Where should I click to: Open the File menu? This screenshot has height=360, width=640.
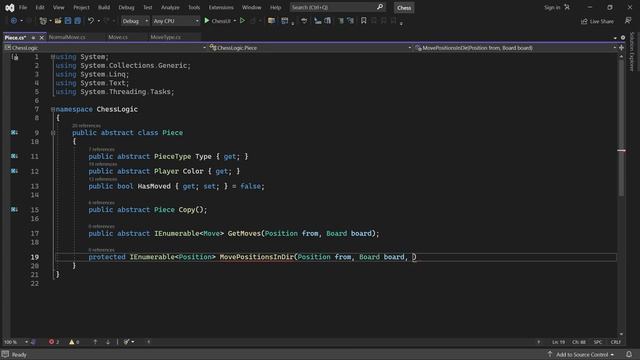[x=23, y=7]
